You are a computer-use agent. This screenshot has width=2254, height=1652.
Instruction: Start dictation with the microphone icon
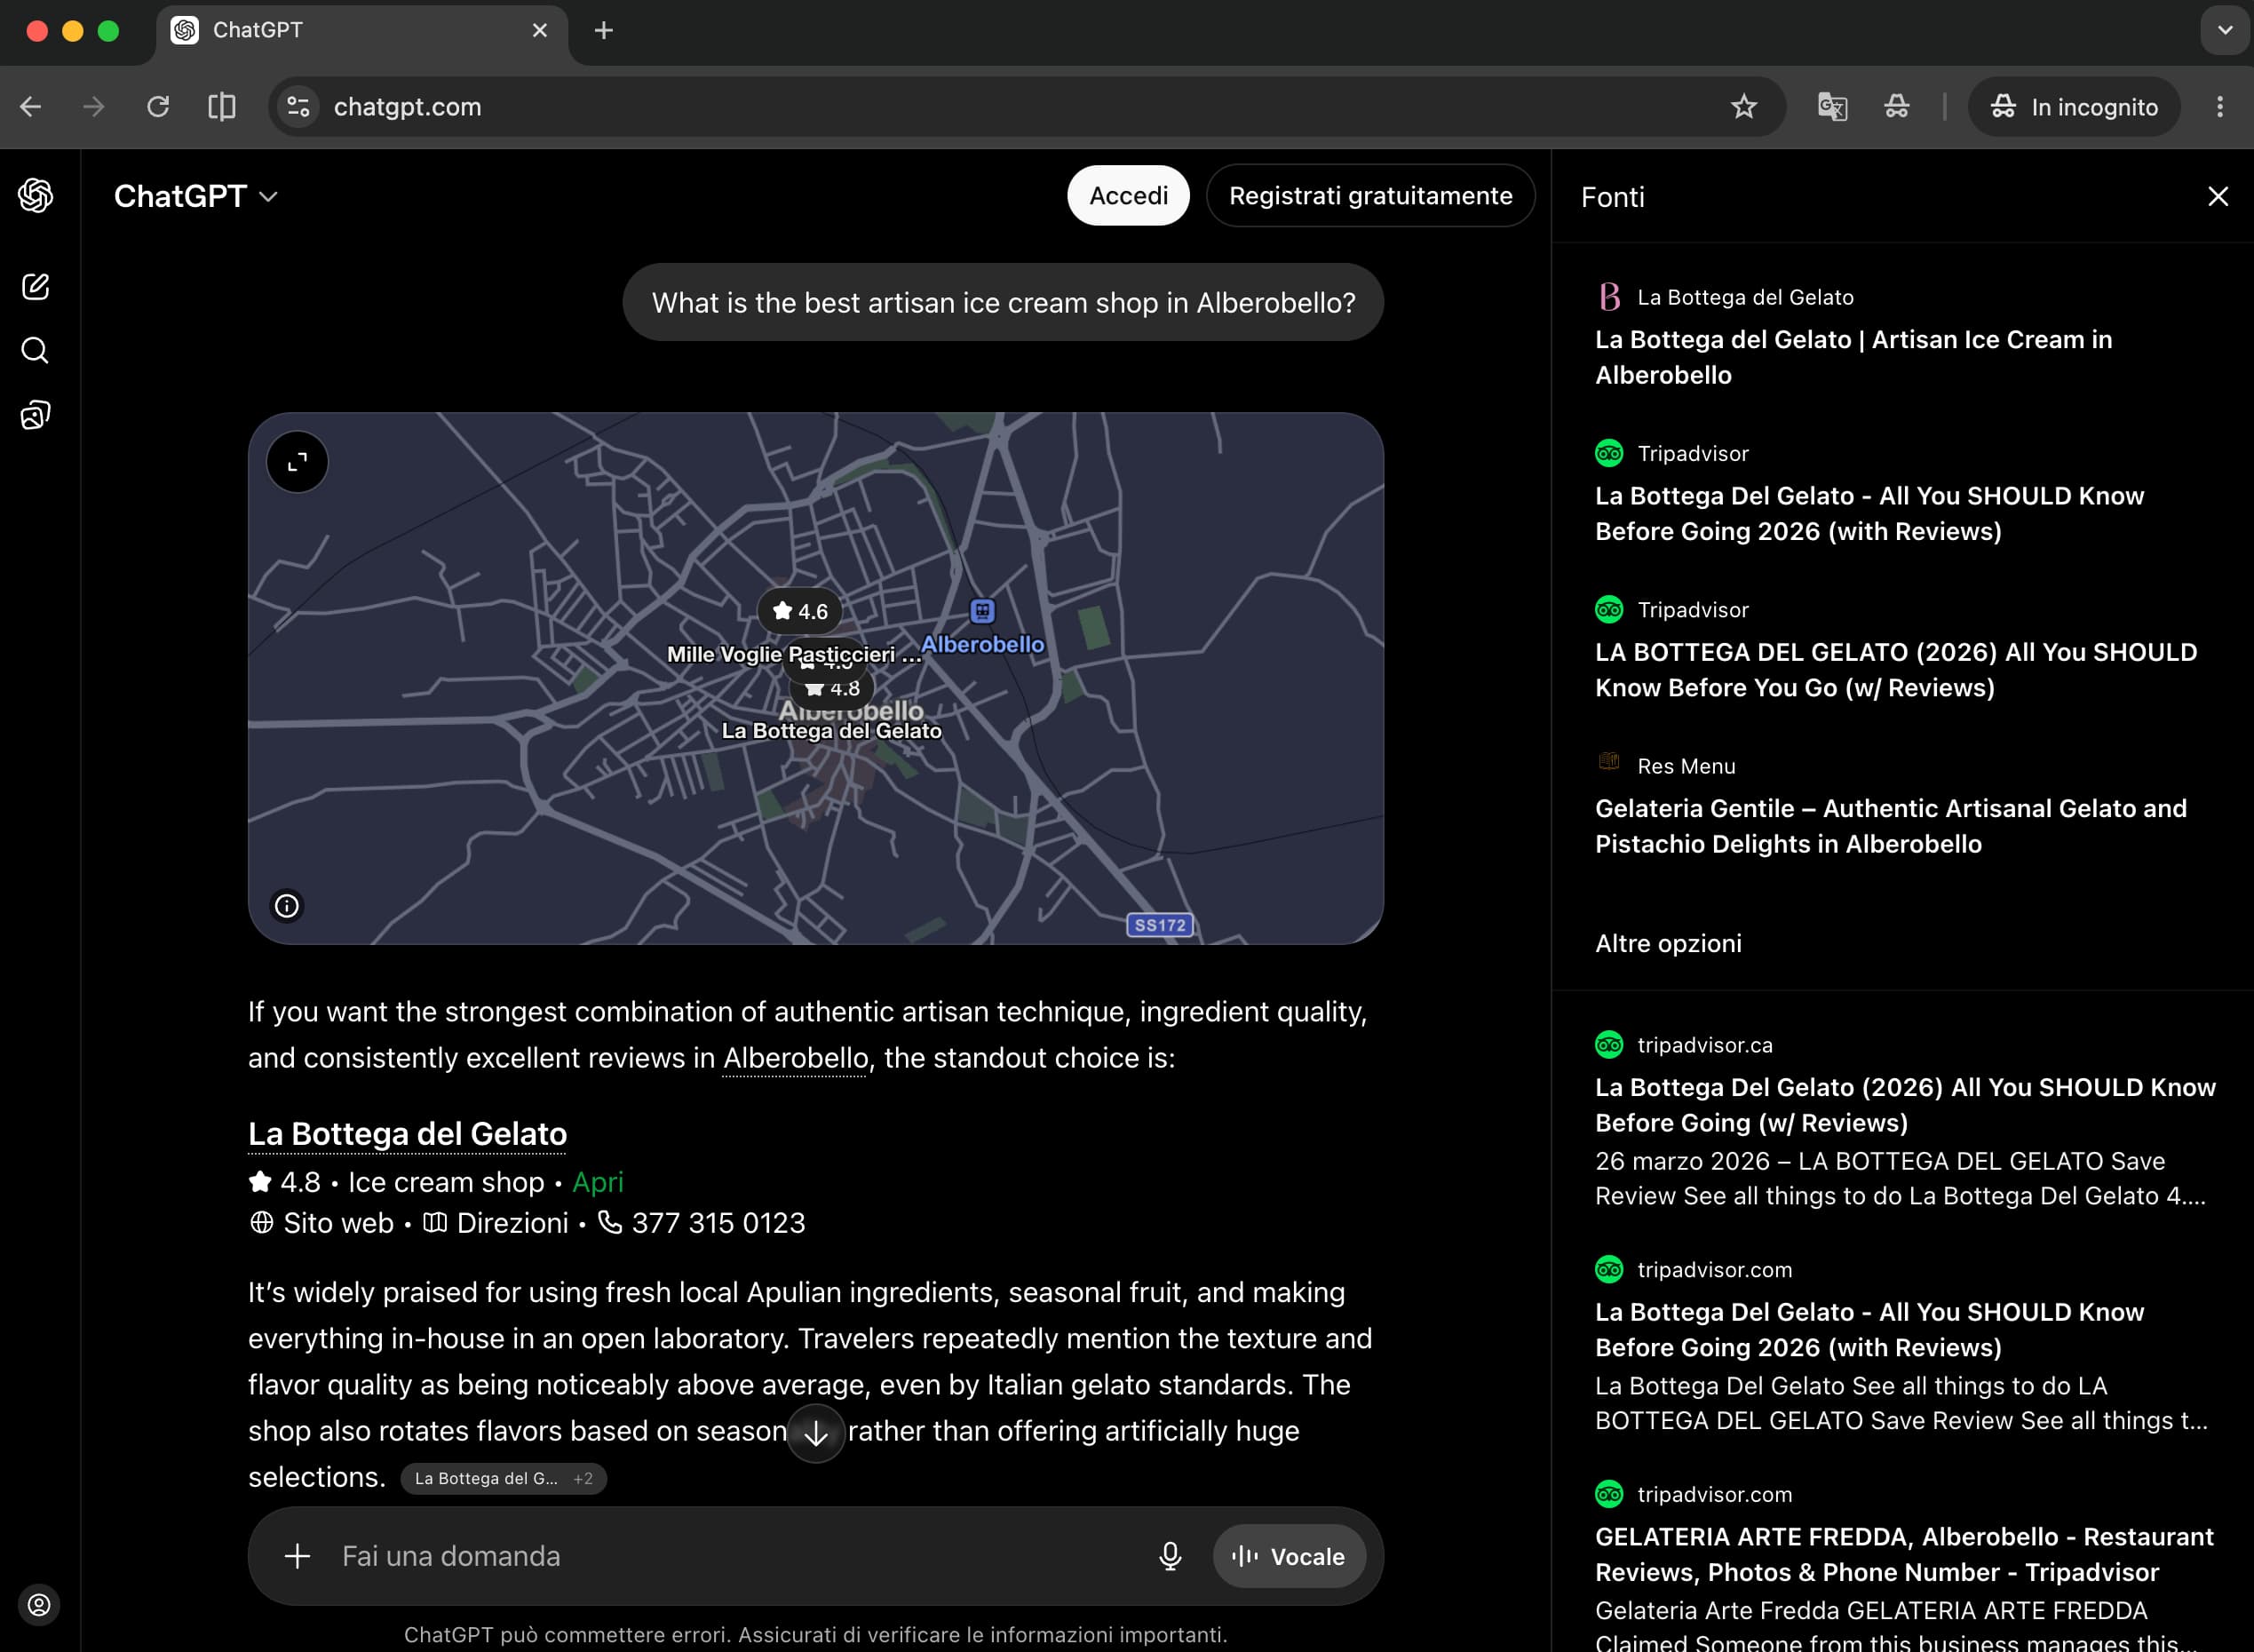click(1170, 1556)
